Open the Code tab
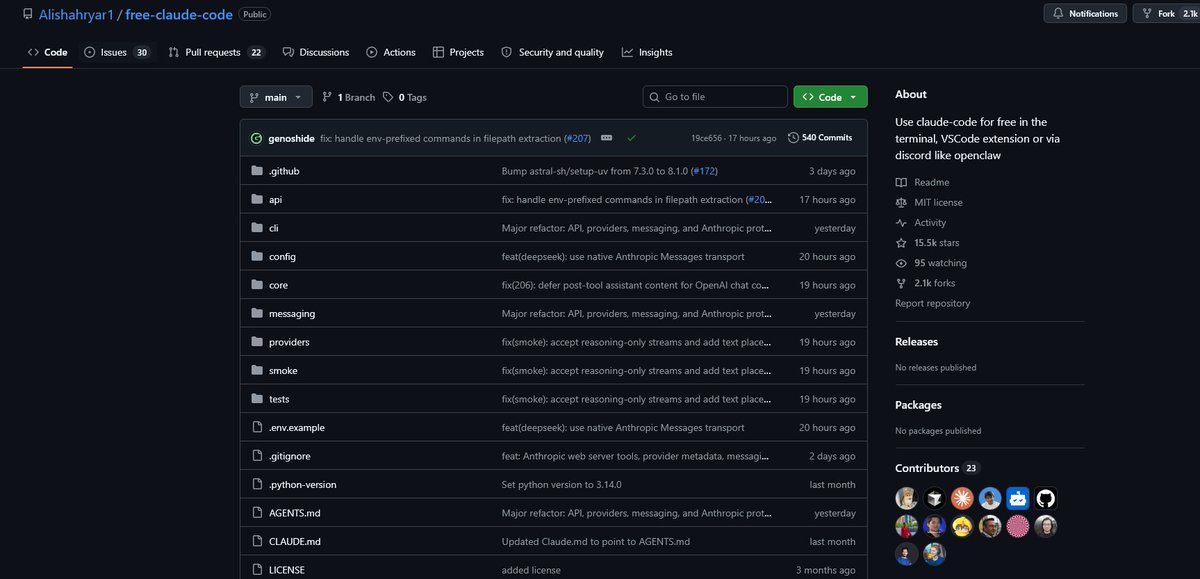This screenshot has height=579, width=1200. point(48,52)
